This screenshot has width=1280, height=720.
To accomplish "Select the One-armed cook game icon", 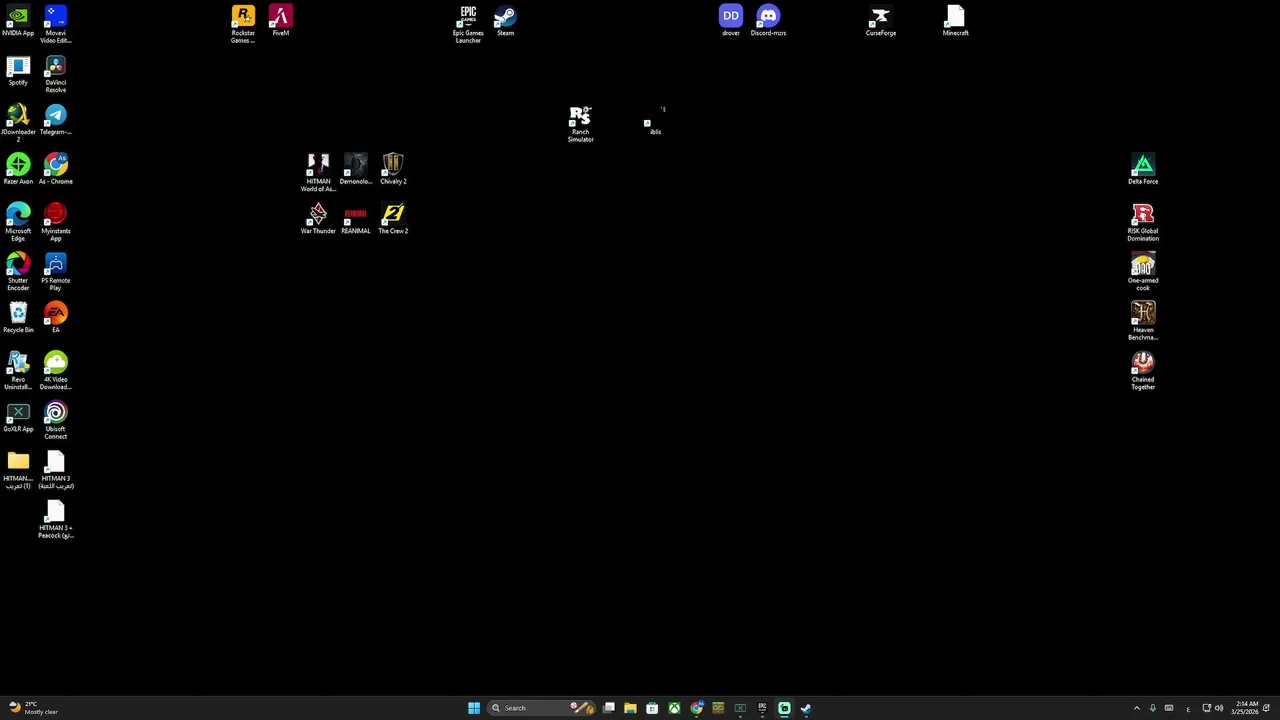I will coord(1143,272).
